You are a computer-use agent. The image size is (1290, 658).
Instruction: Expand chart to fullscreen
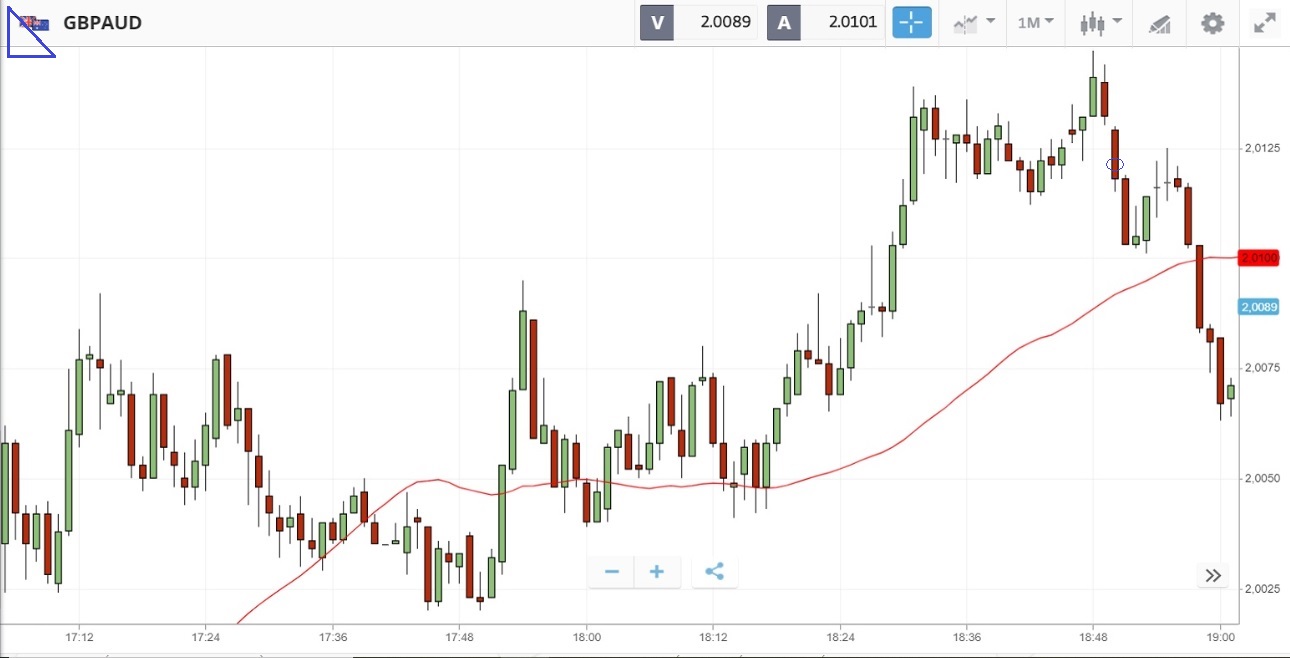(x=1265, y=22)
